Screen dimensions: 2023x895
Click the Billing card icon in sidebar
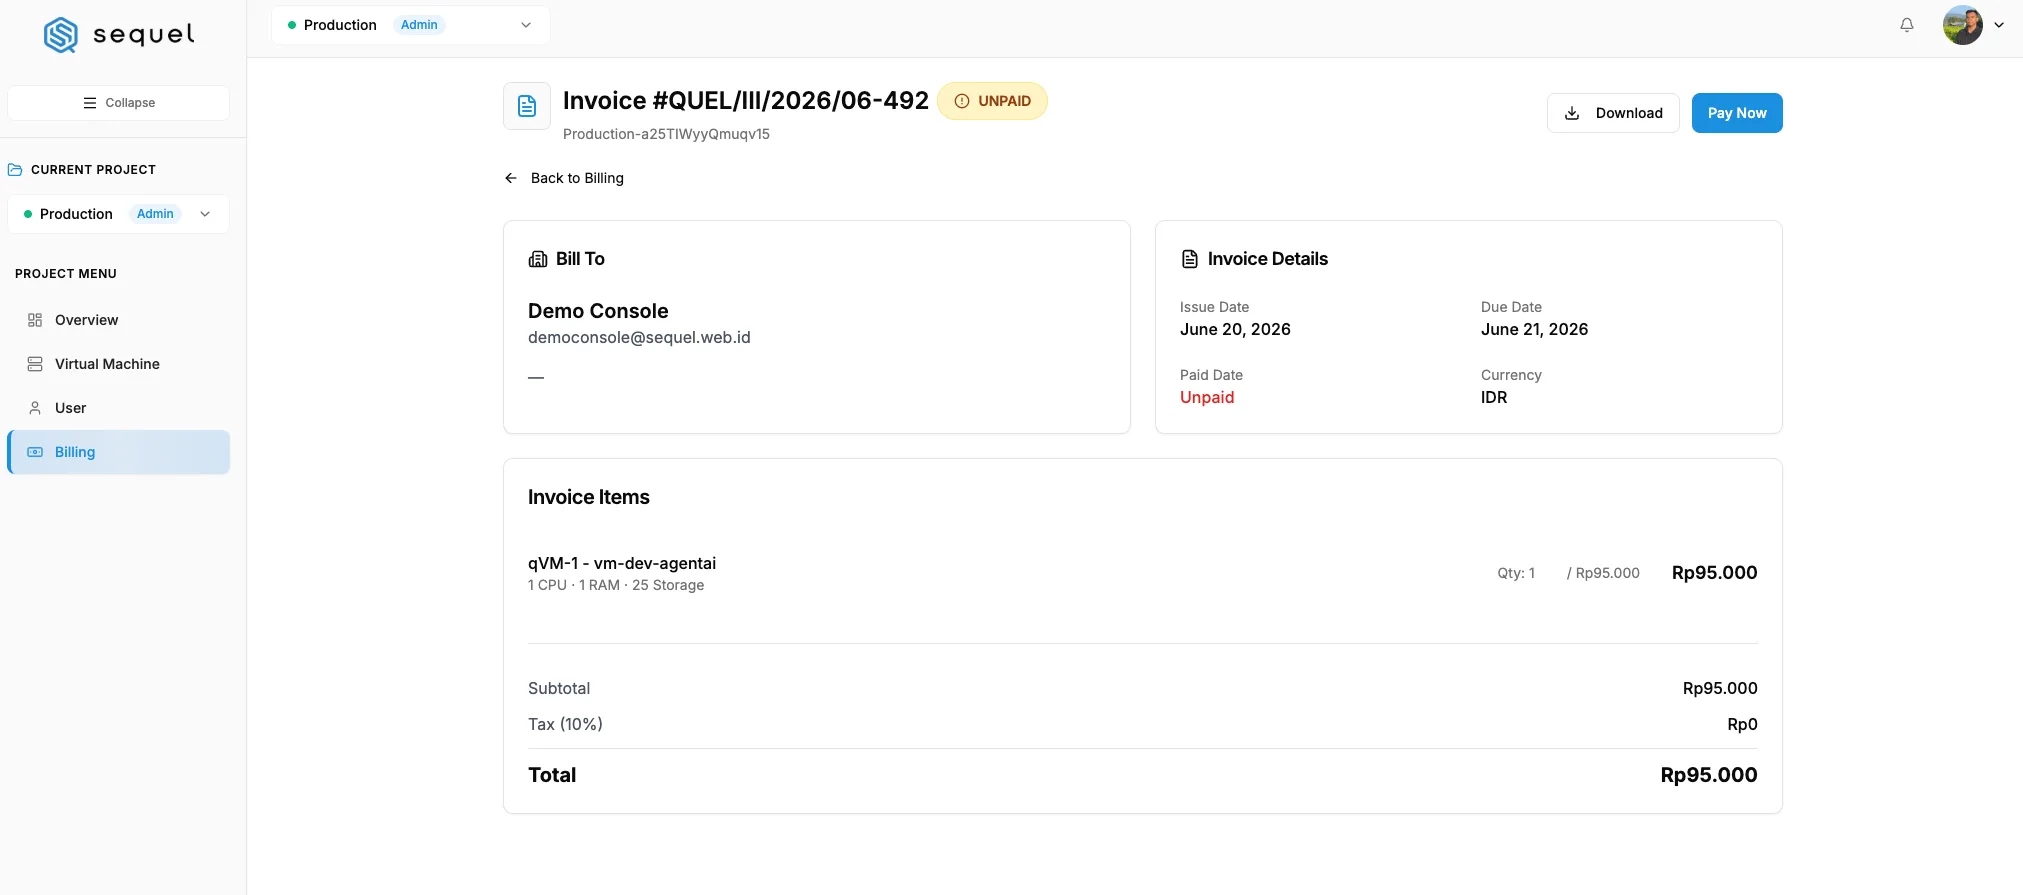(x=35, y=452)
